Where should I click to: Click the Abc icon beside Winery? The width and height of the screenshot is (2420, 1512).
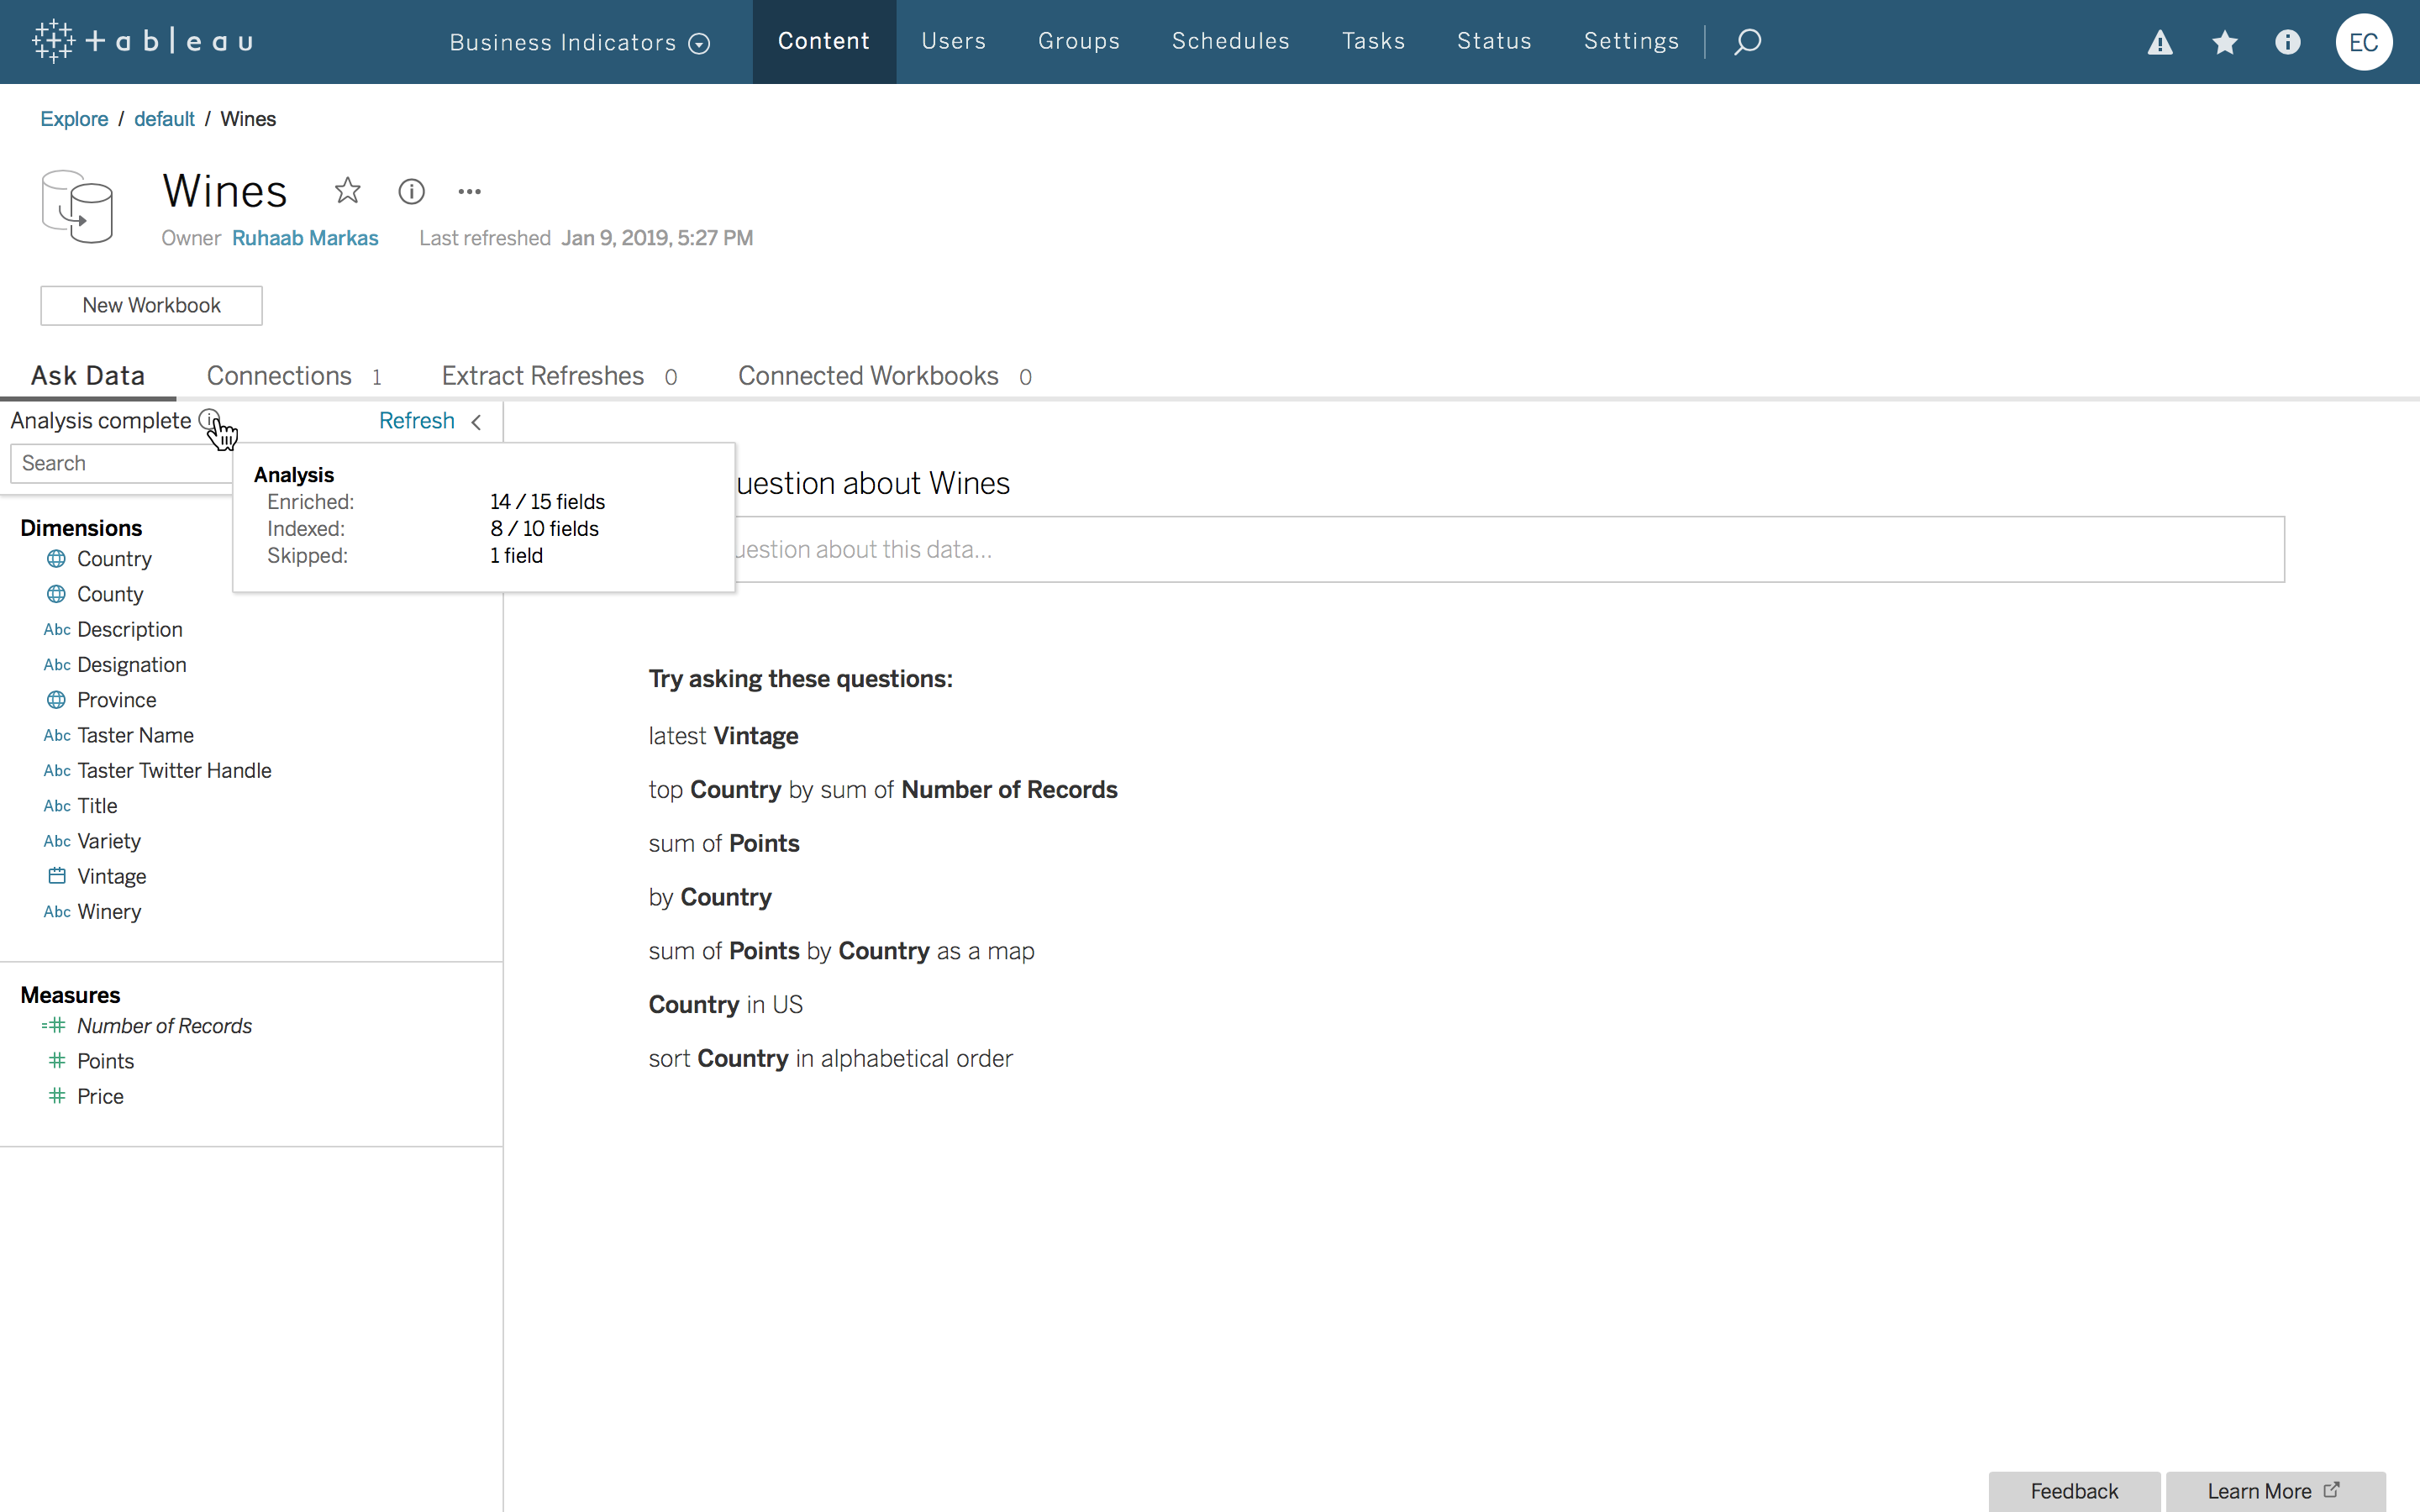pos(57,912)
